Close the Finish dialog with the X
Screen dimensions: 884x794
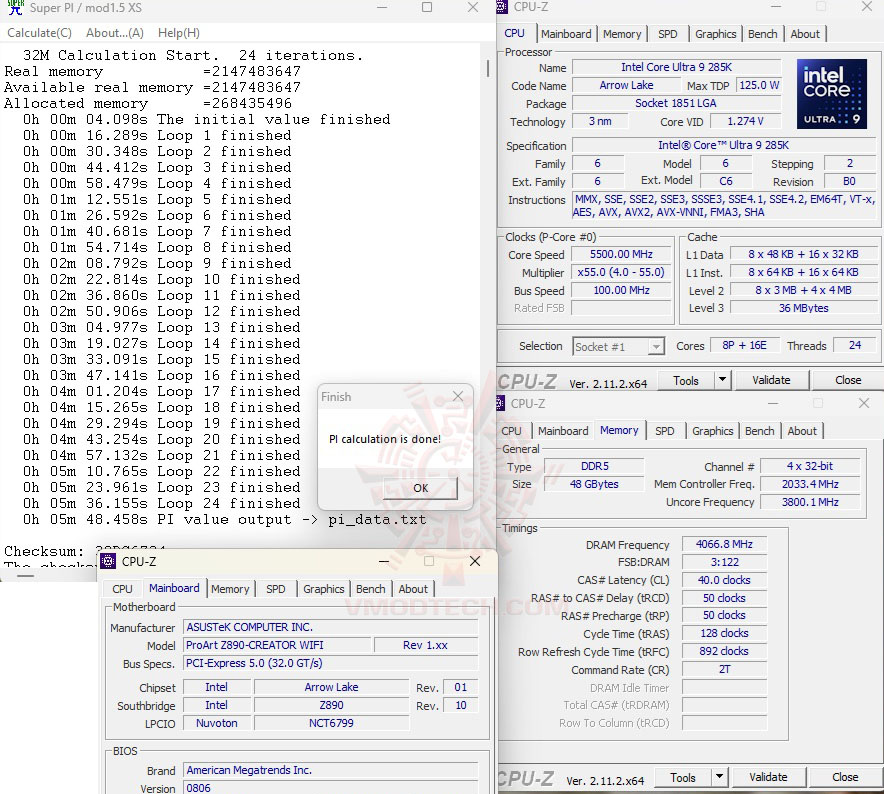pyautogui.click(x=458, y=396)
